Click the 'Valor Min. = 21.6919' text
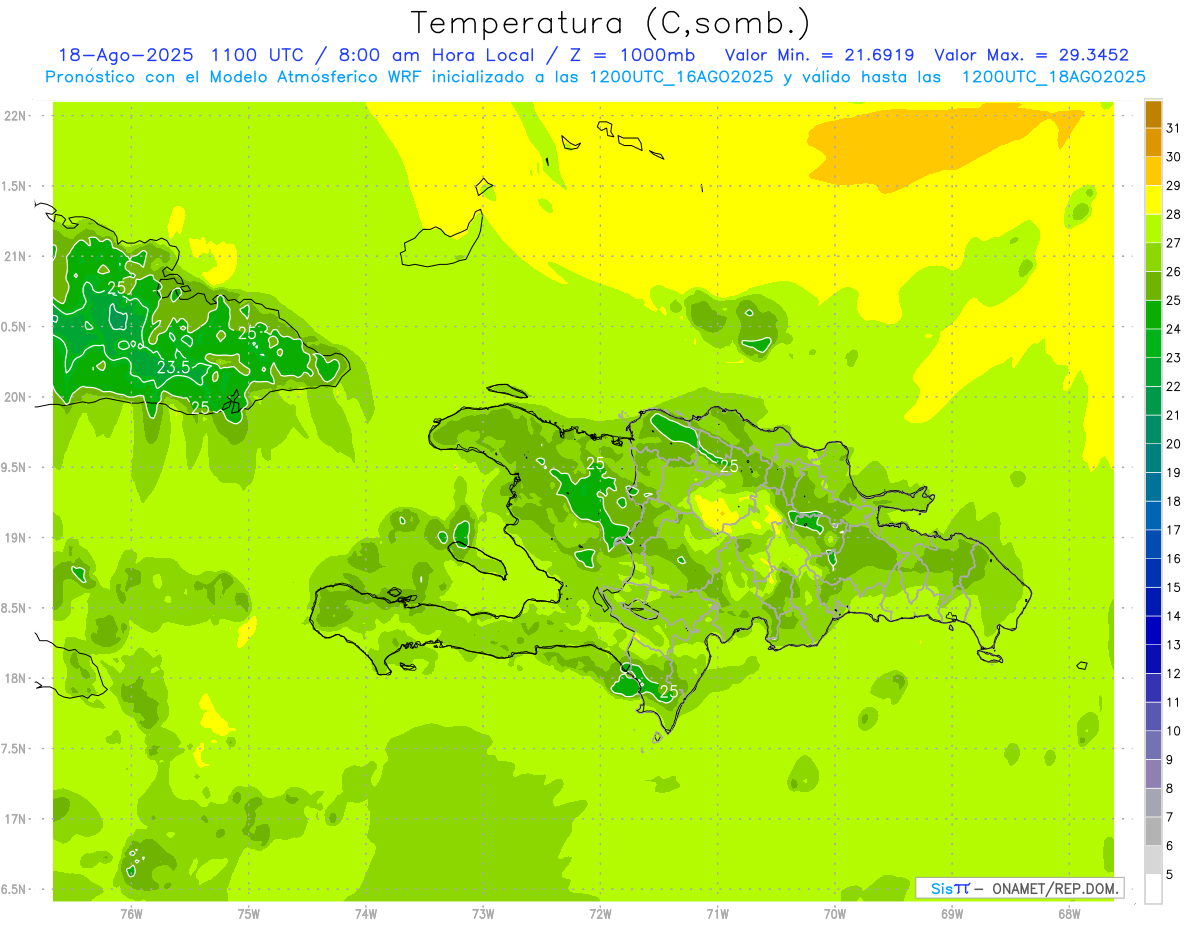This screenshot has width=1200, height=927. pyautogui.click(x=819, y=55)
